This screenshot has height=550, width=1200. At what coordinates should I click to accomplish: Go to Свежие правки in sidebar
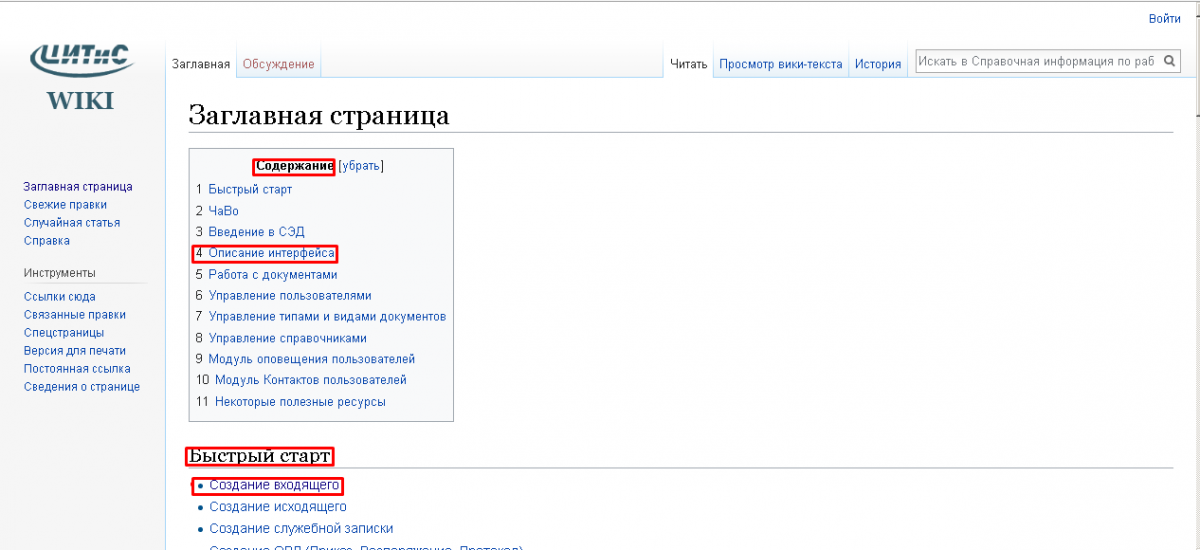(65, 205)
